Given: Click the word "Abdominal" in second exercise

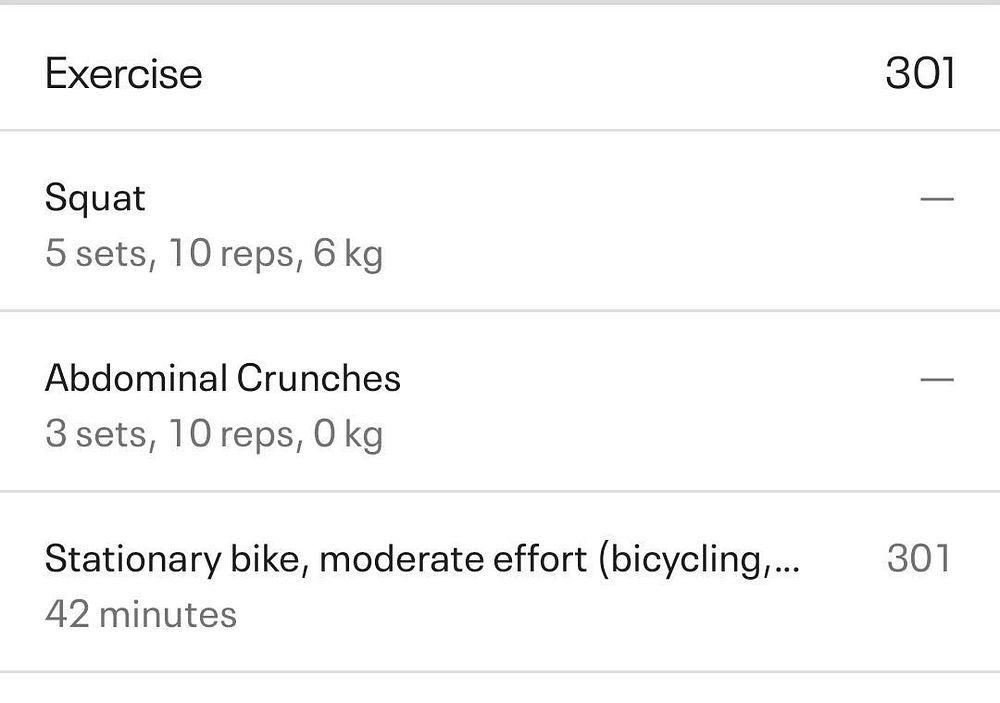Looking at the screenshot, I should click(x=136, y=378).
